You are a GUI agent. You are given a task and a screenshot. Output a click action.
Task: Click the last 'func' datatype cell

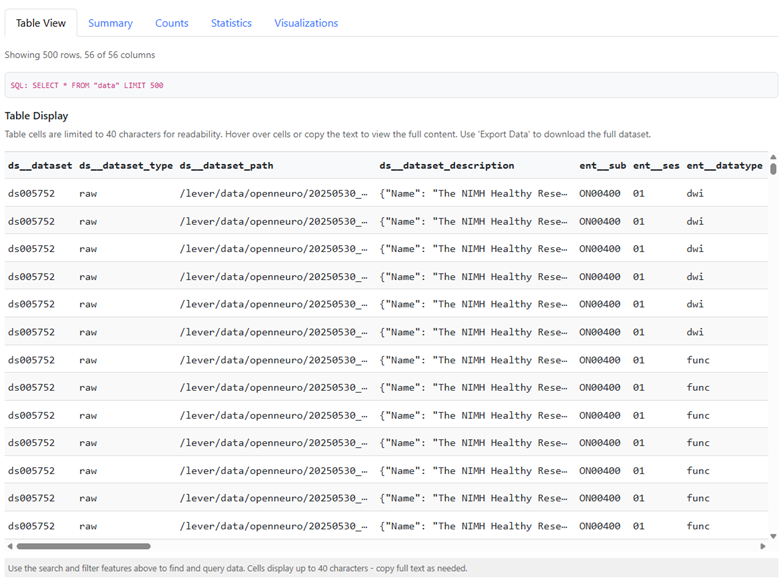(x=698, y=526)
